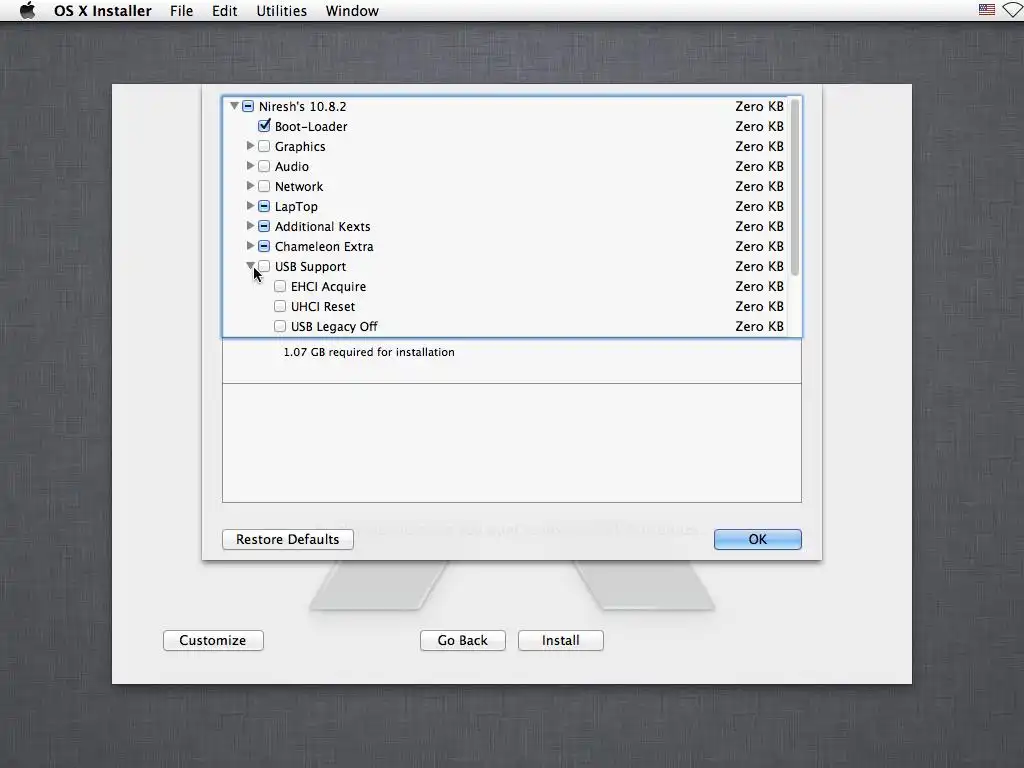Select the USB Legacy Off row label
This screenshot has width=1024, height=768.
(x=334, y=327)
